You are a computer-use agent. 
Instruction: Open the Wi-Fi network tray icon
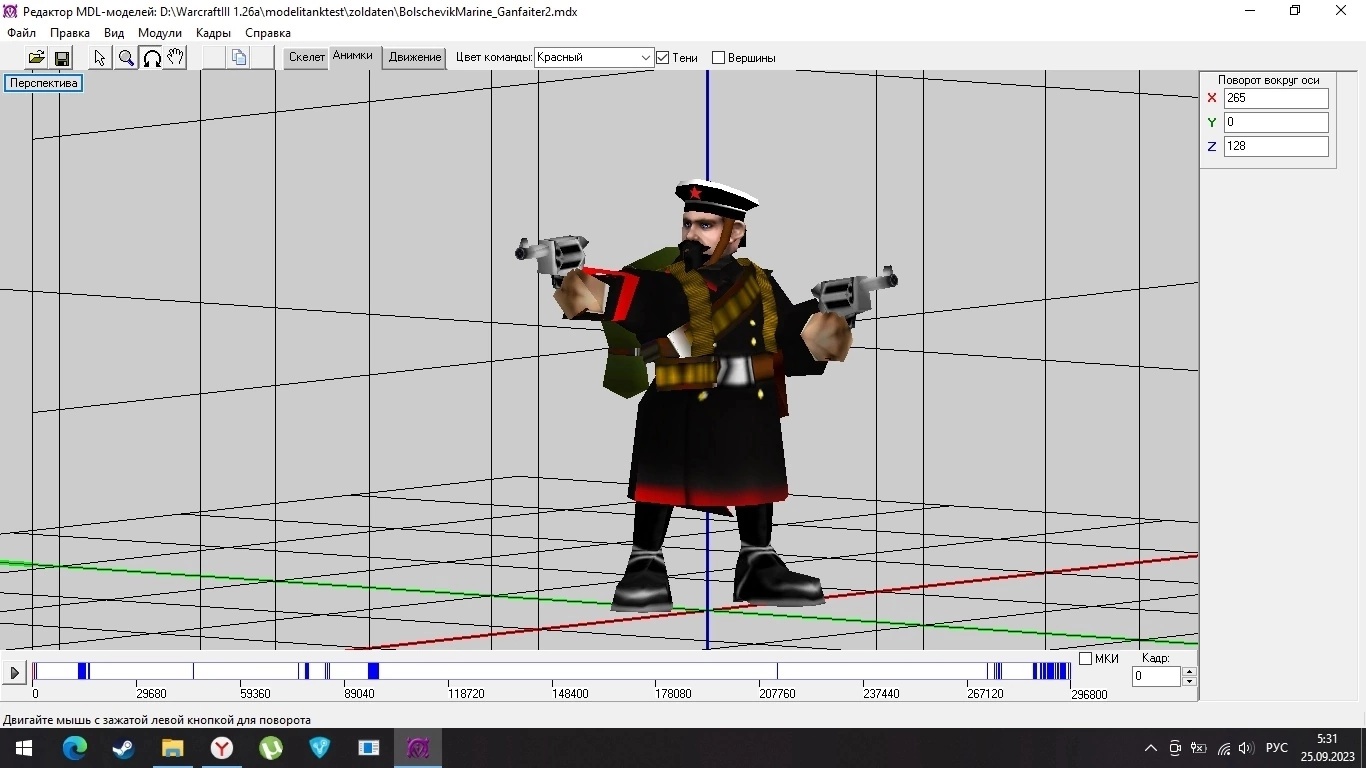point(1223,748)
